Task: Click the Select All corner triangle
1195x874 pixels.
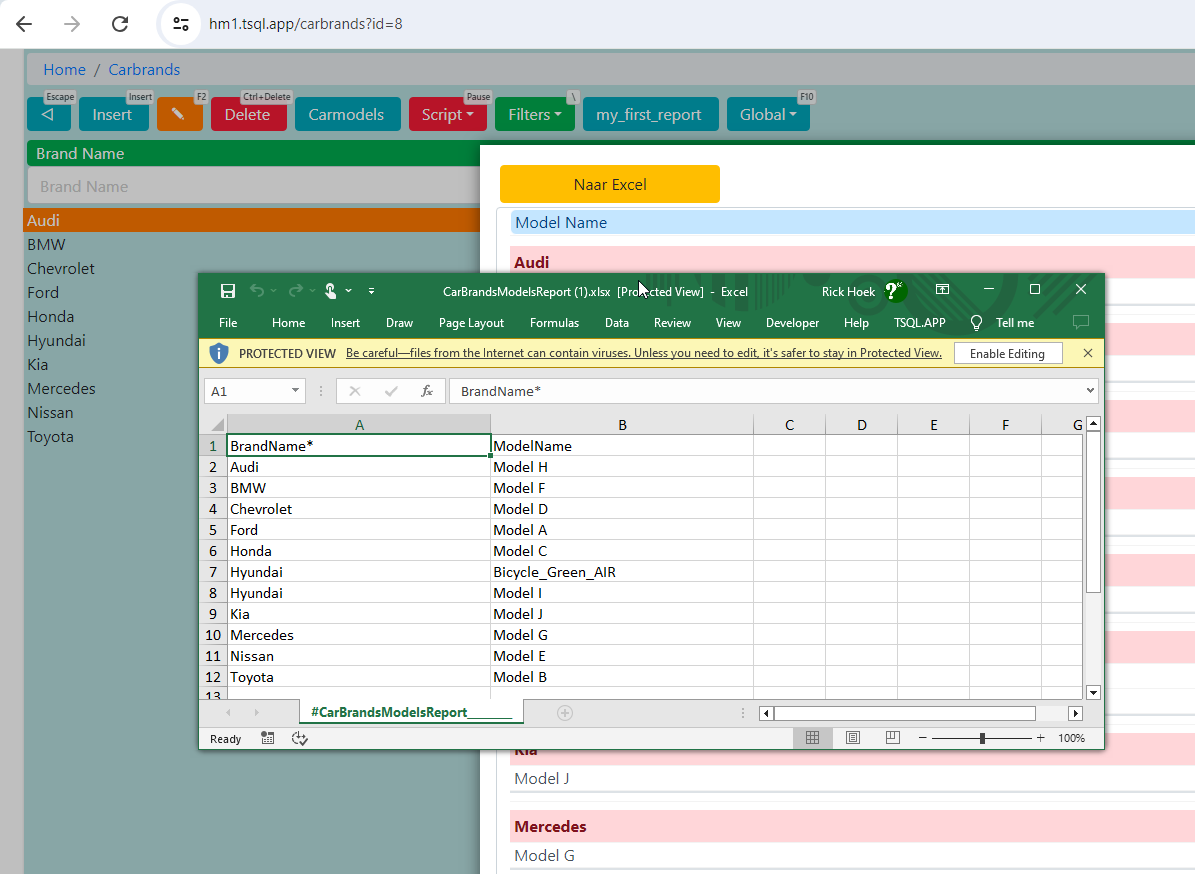Action: 217,424
